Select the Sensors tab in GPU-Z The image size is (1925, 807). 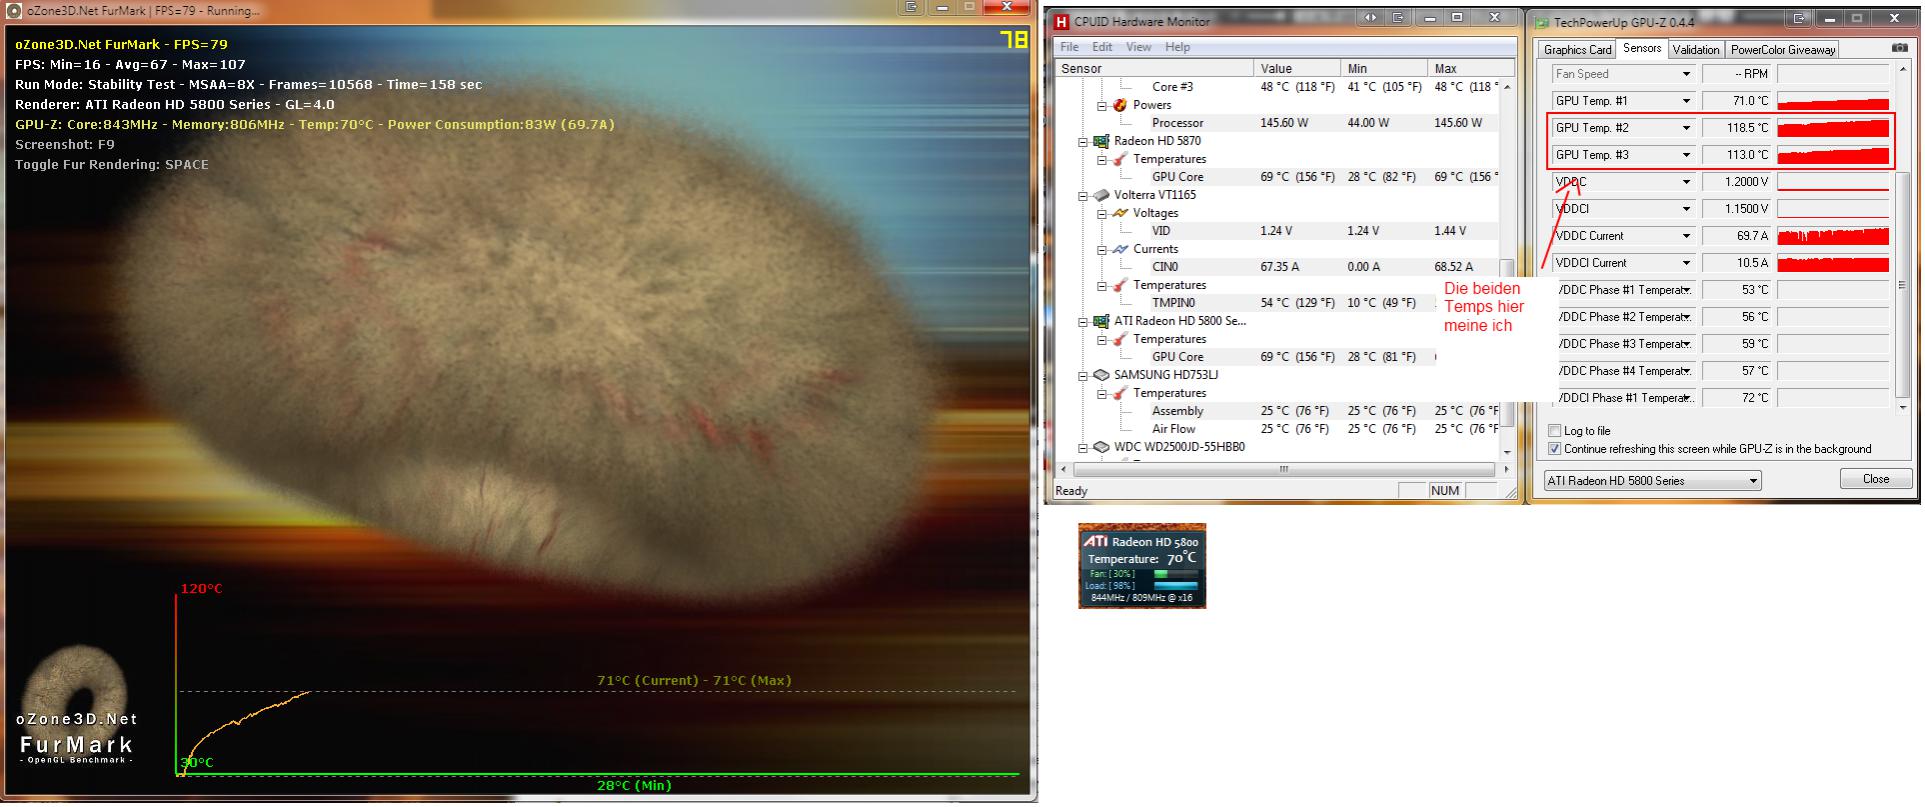click(1642, 48)
